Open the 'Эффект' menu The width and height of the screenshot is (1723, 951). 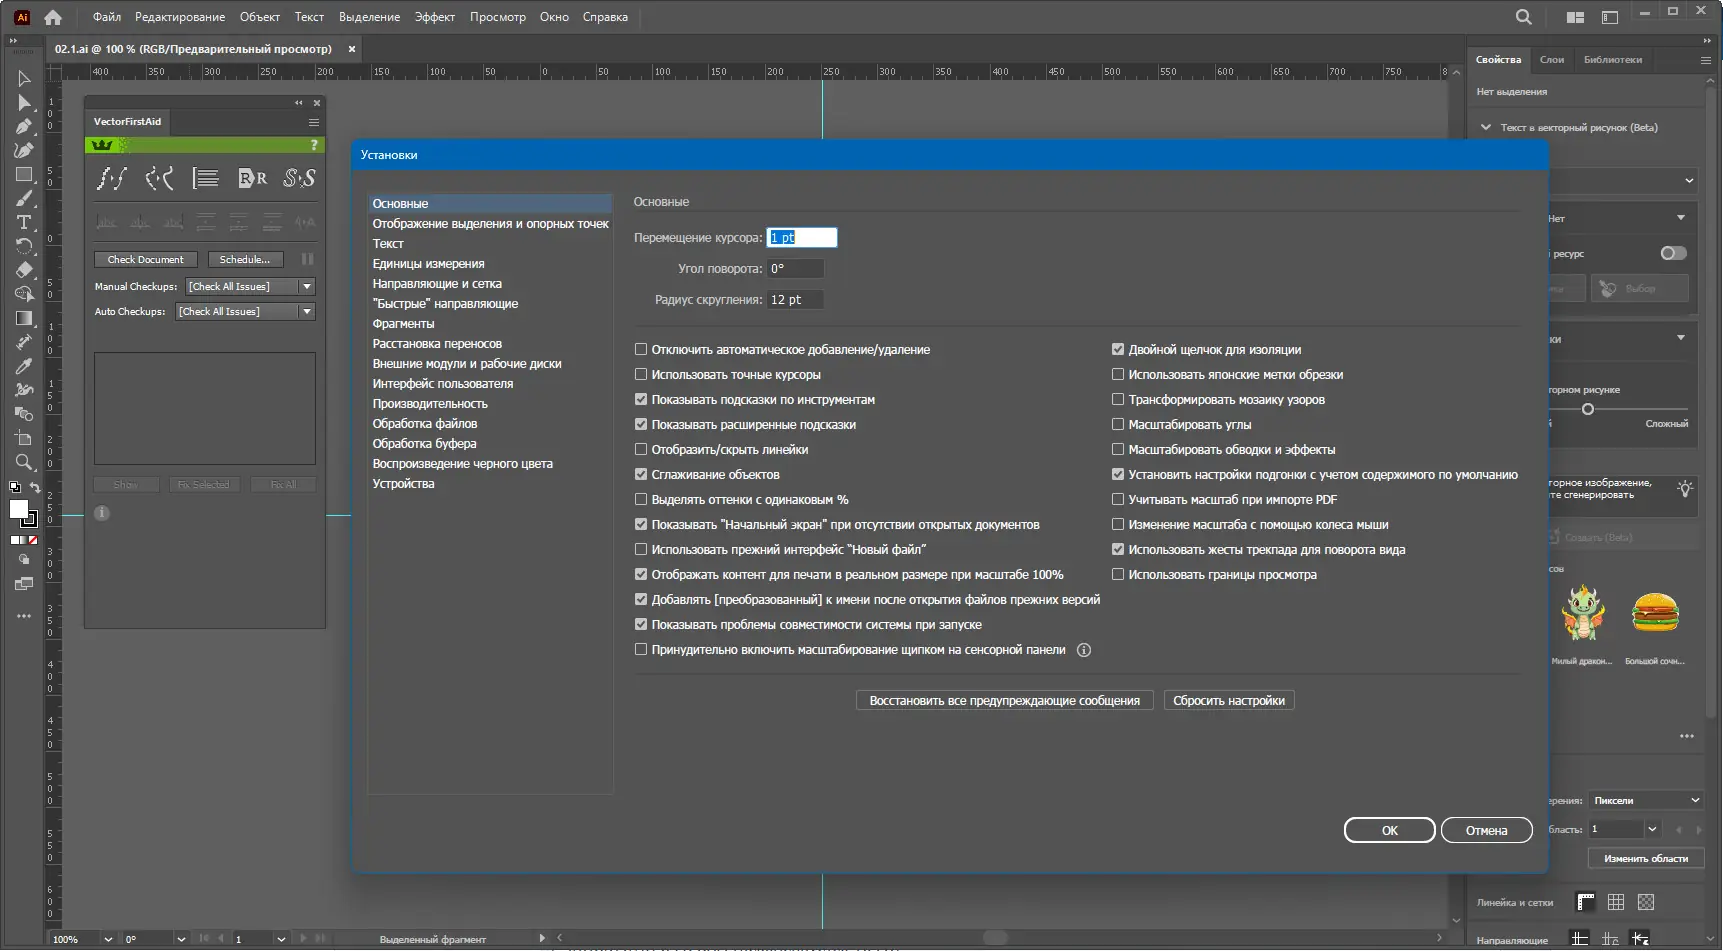(434, 17)
